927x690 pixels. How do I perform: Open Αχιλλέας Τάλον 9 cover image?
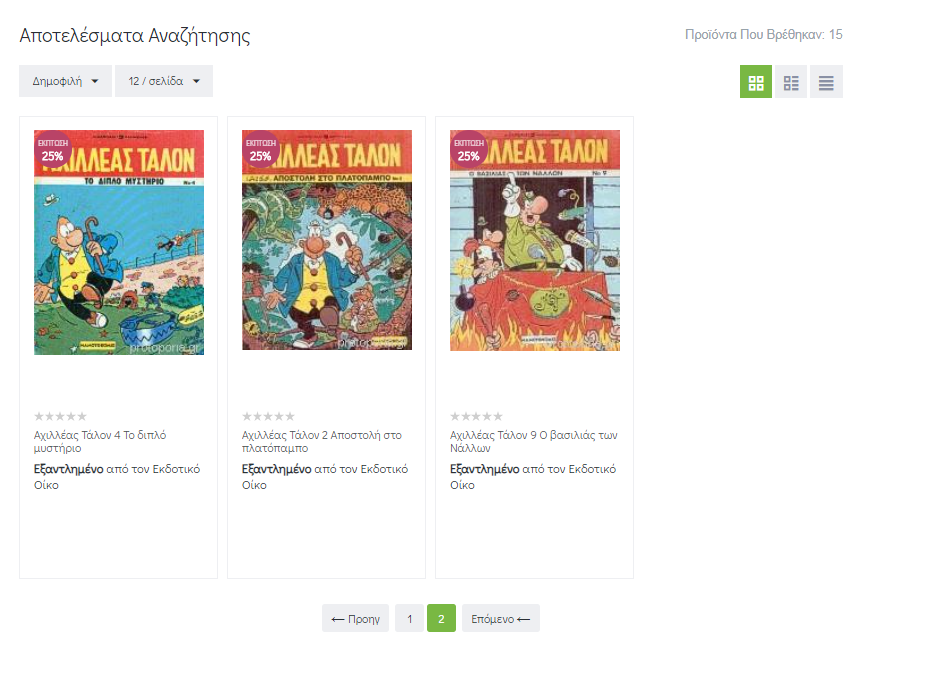[535, 241]
